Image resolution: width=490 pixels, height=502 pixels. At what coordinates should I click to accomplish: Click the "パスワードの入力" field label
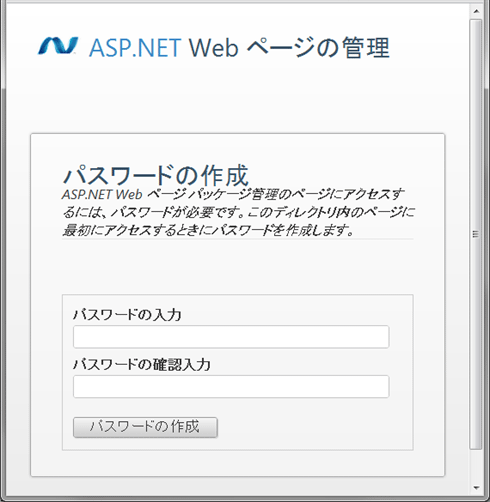[127, 315]
